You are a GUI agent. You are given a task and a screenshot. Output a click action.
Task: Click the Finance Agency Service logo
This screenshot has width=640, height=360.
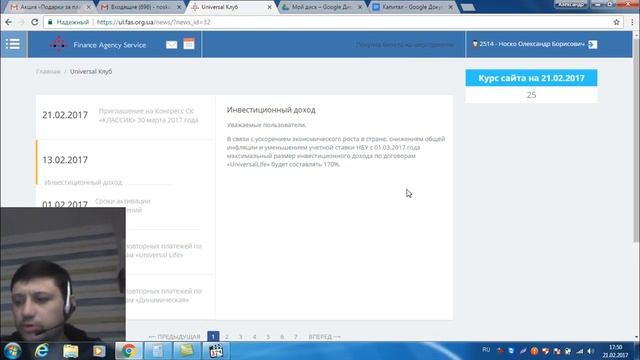[x=98, y=44]
